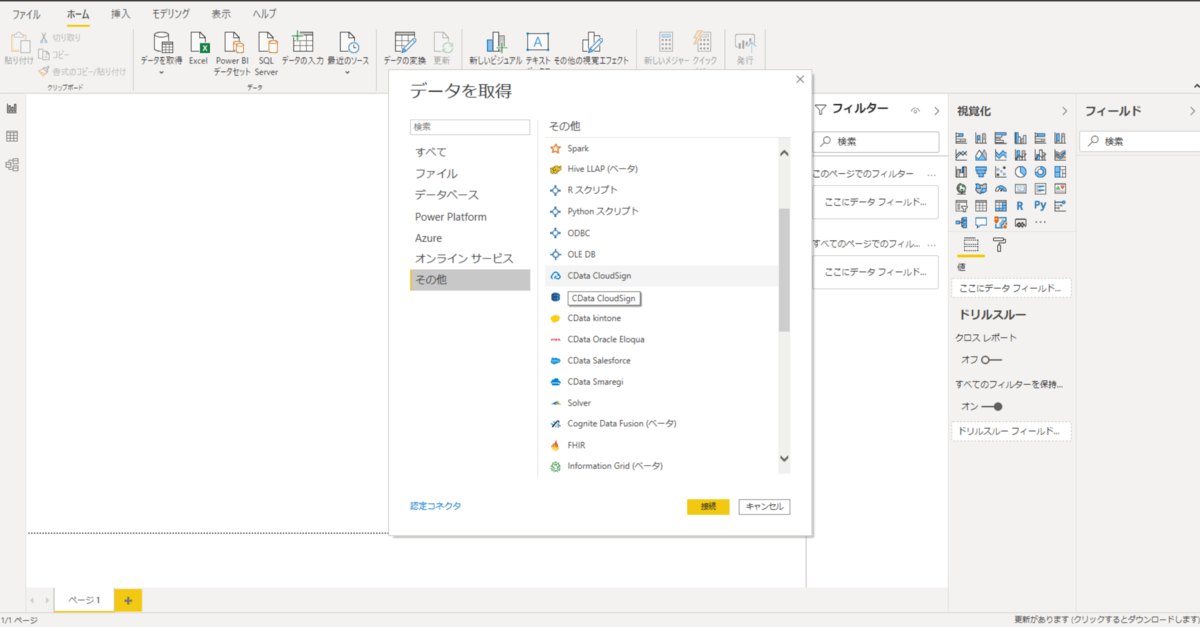
Task: Choose データベース category in the dialog
Action: click(470, 194)
